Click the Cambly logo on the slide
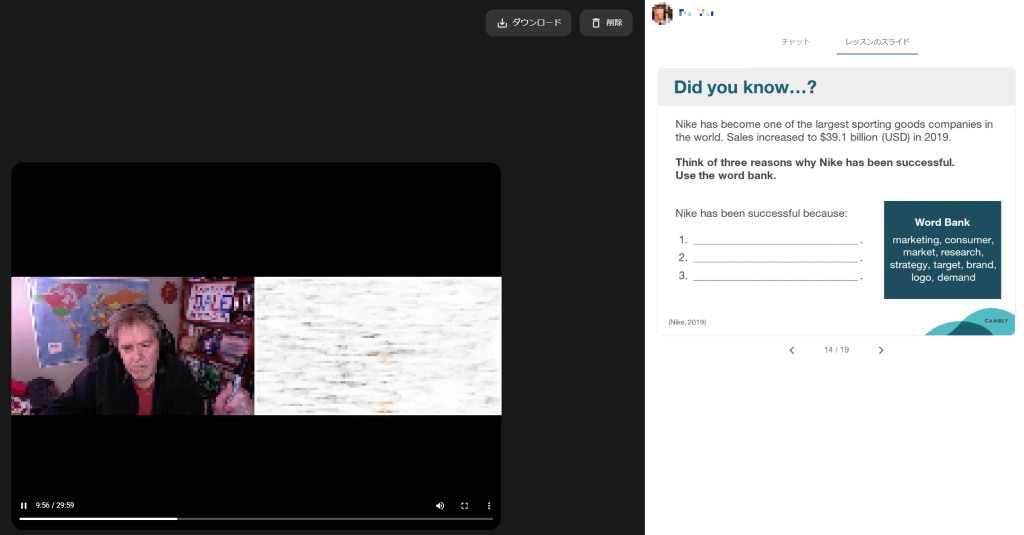The image size is (1024, 535). click(995, 321)
